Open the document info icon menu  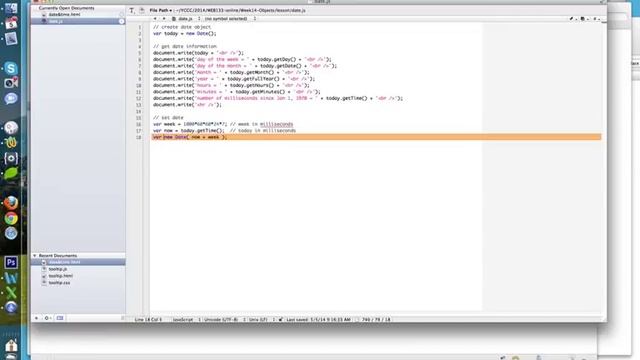pos(584,19)
